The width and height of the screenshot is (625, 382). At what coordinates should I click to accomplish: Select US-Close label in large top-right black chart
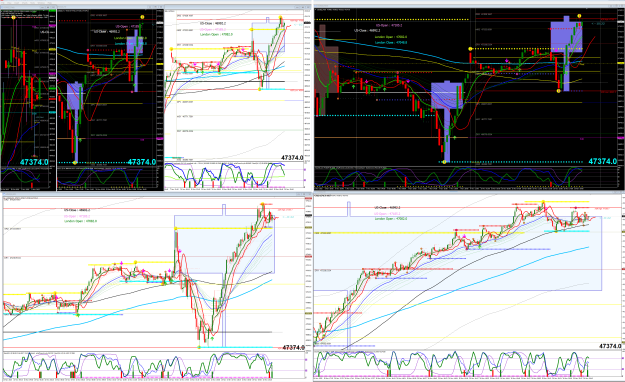pyautogui.click(x=367, y=30)
